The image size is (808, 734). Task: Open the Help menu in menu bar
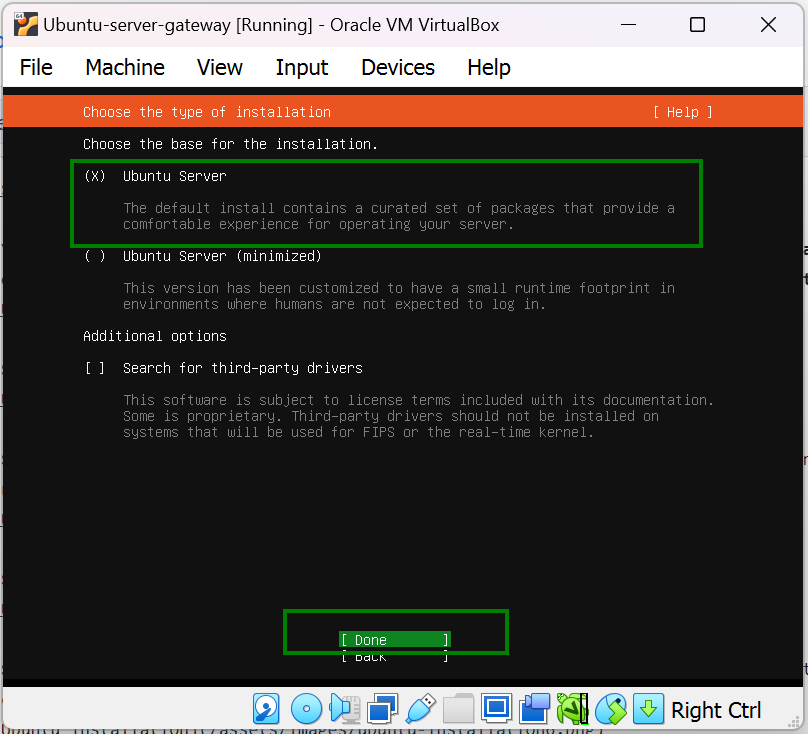(x=489, y=68)
